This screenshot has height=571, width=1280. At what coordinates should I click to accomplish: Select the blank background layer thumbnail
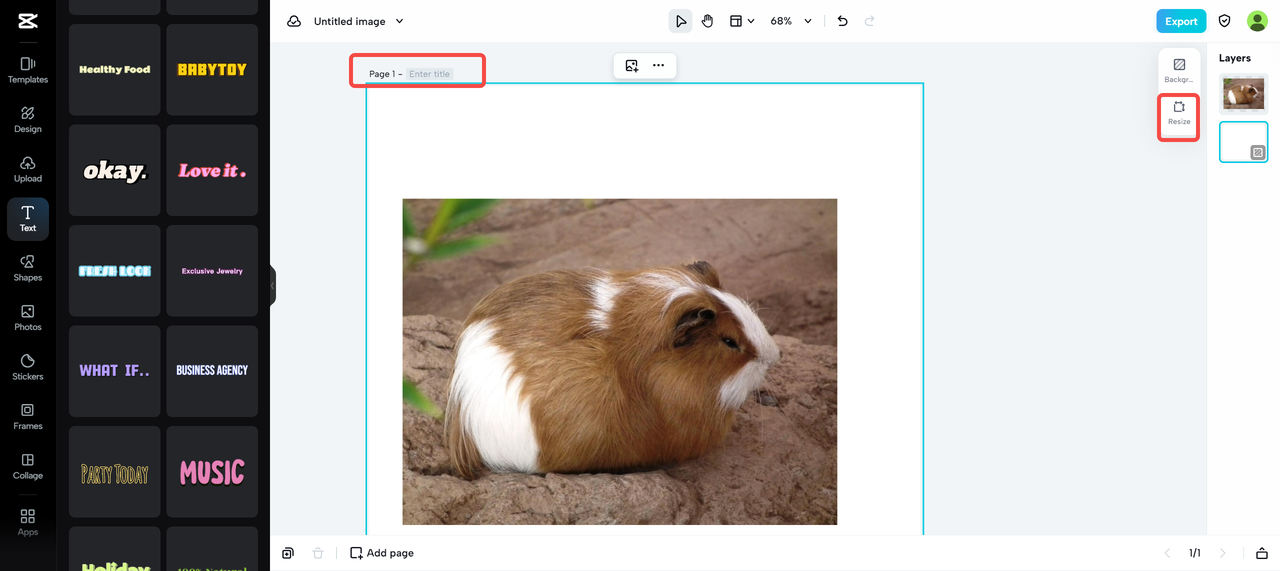pos(1243,142)
